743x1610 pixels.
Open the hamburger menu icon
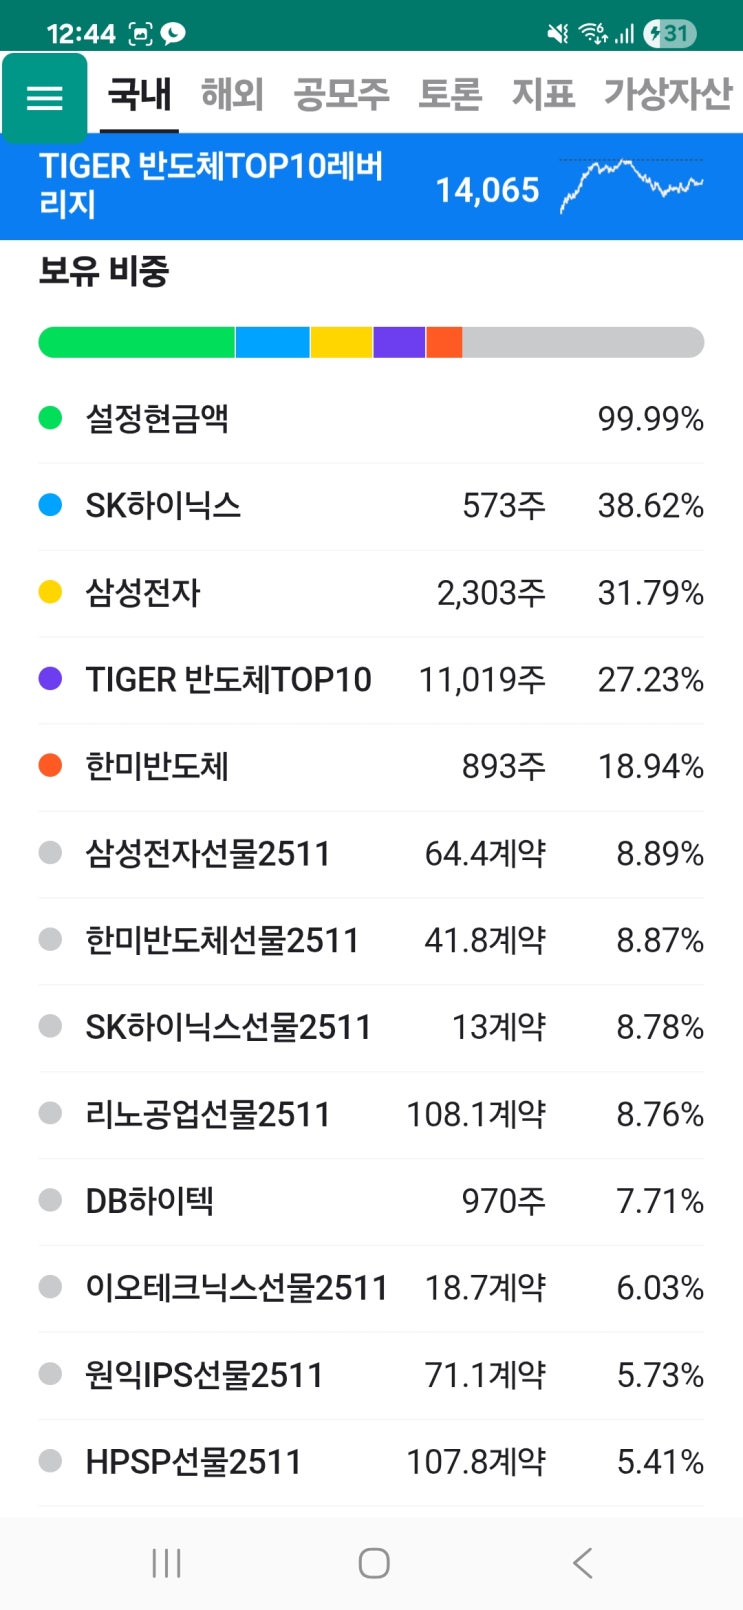(44, 97)
